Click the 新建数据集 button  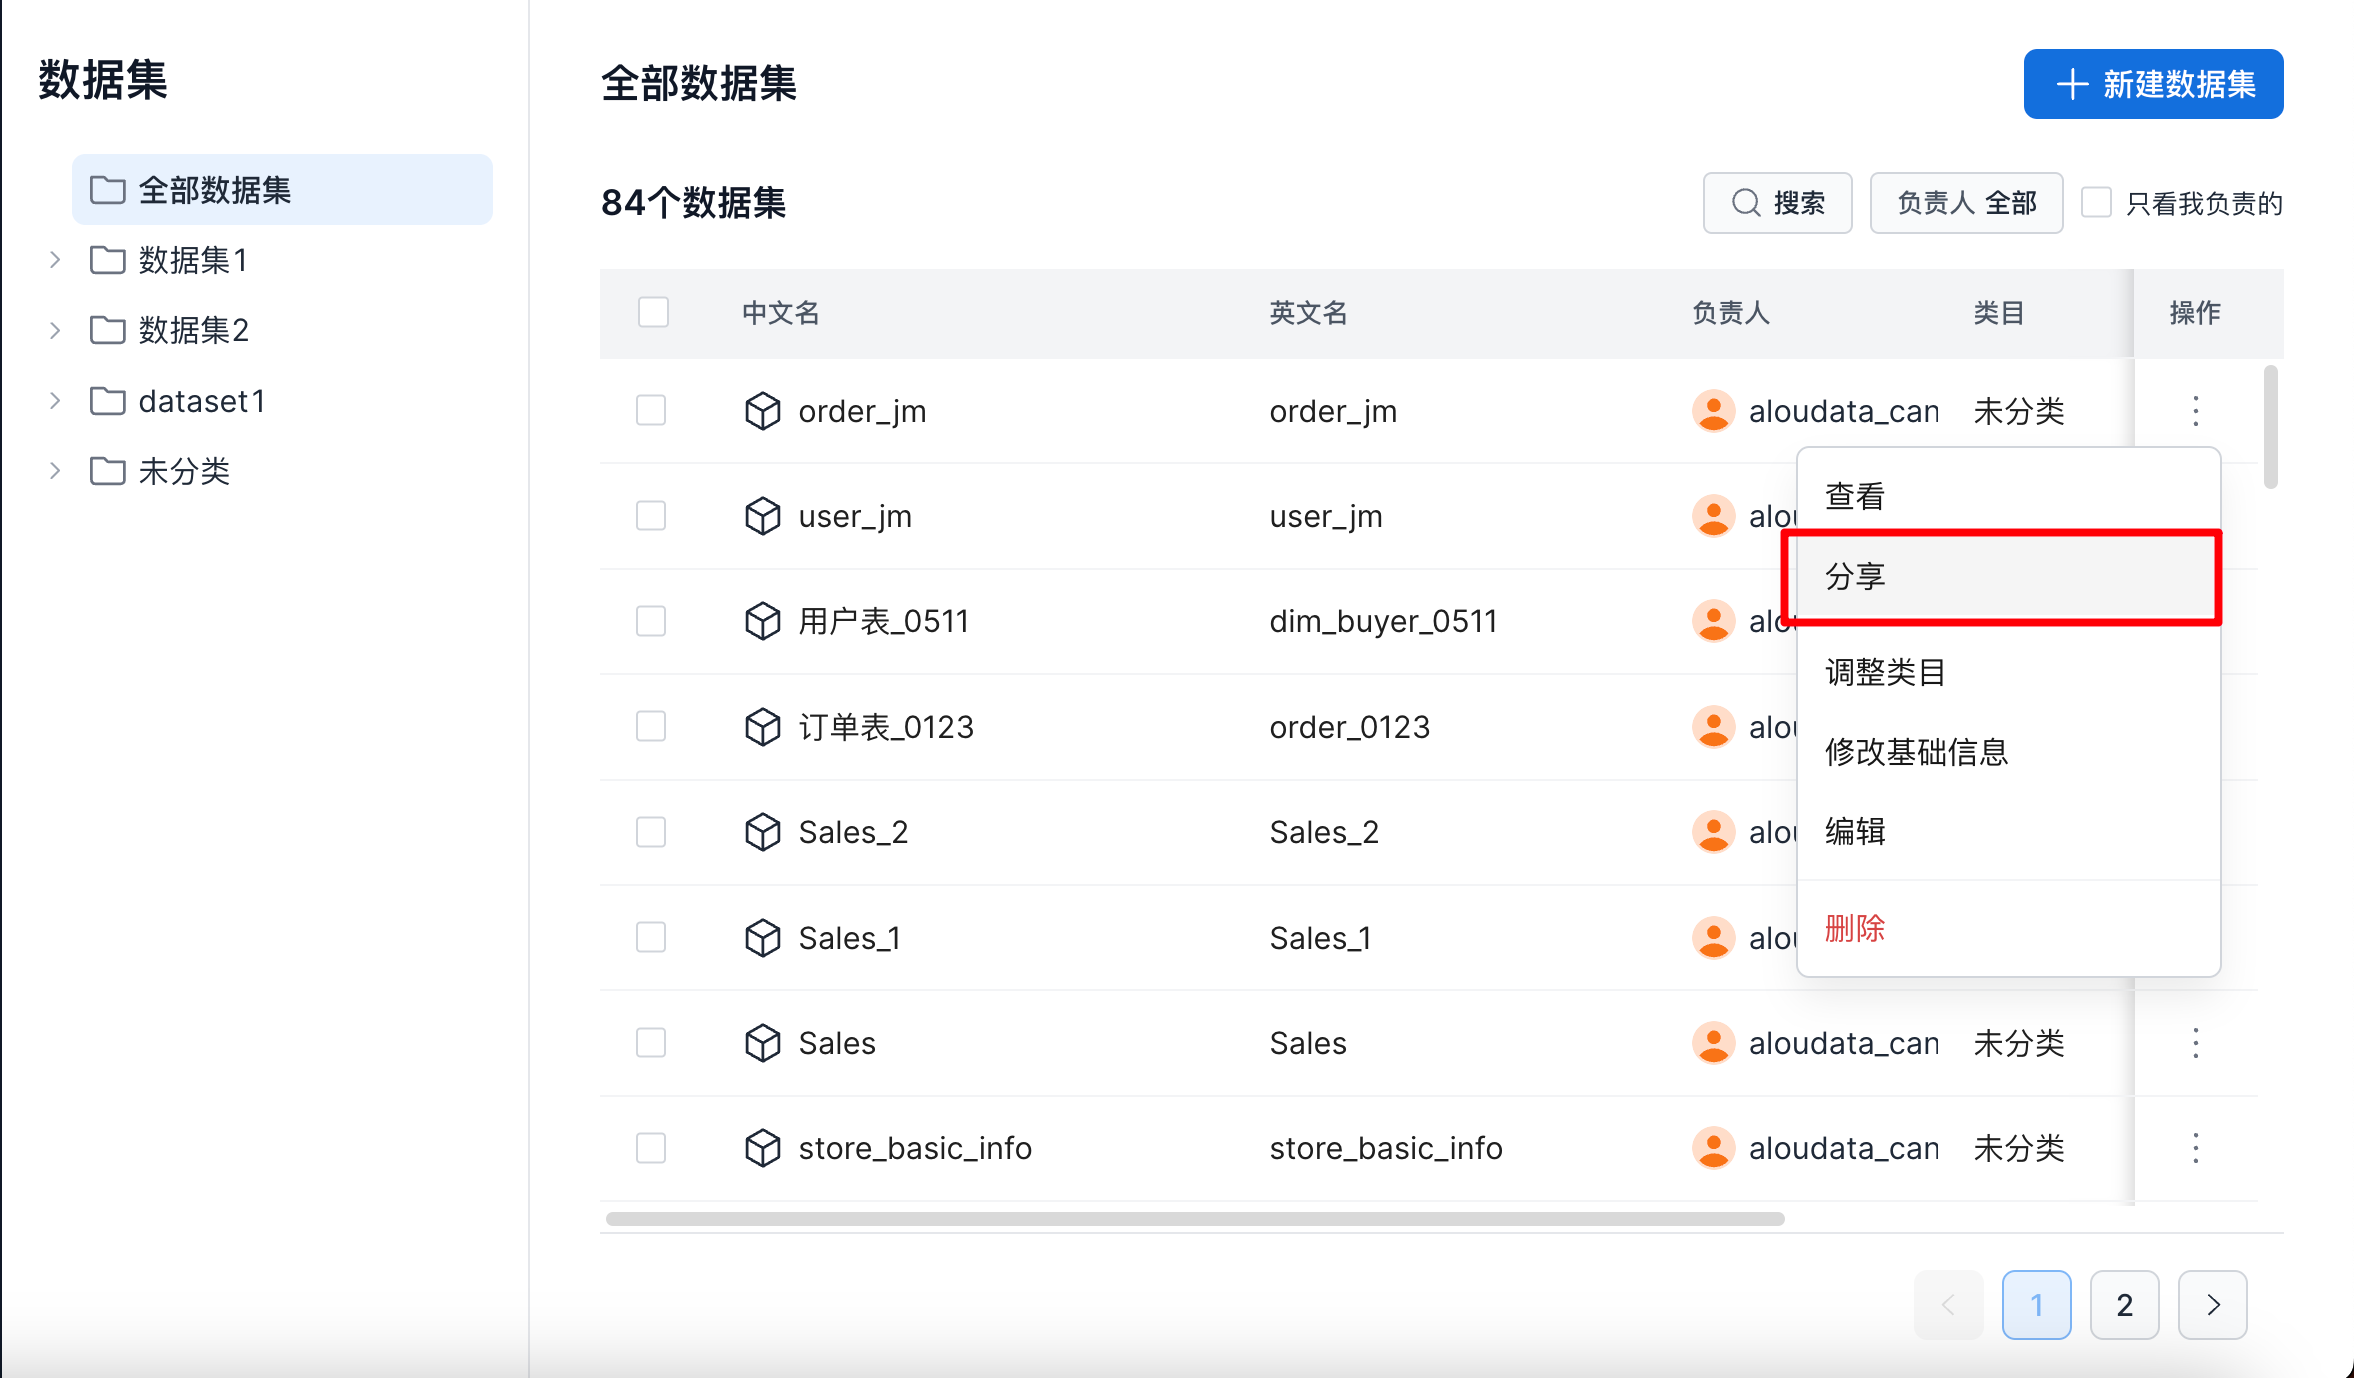click(x=2153, y=84)
